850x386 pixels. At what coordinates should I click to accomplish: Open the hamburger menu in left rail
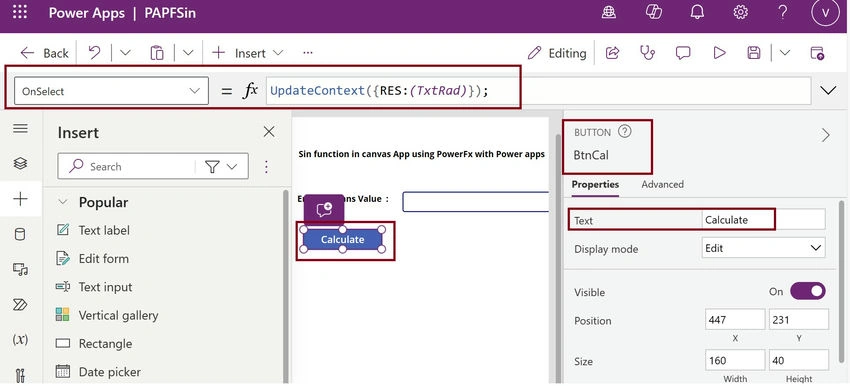pyautogui.click(x=20, y=128)
